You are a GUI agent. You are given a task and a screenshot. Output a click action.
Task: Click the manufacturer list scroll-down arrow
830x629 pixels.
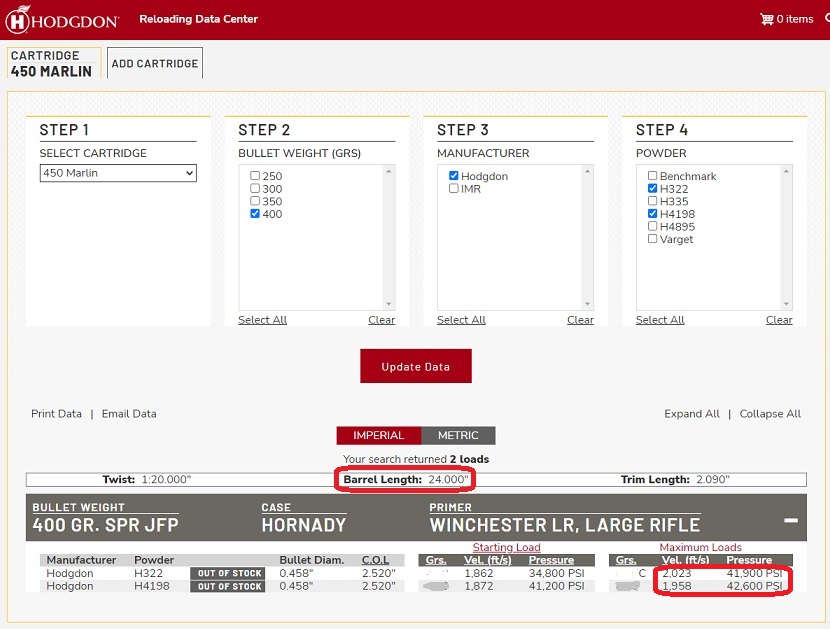pyautogui.click(x=587, y=304)
